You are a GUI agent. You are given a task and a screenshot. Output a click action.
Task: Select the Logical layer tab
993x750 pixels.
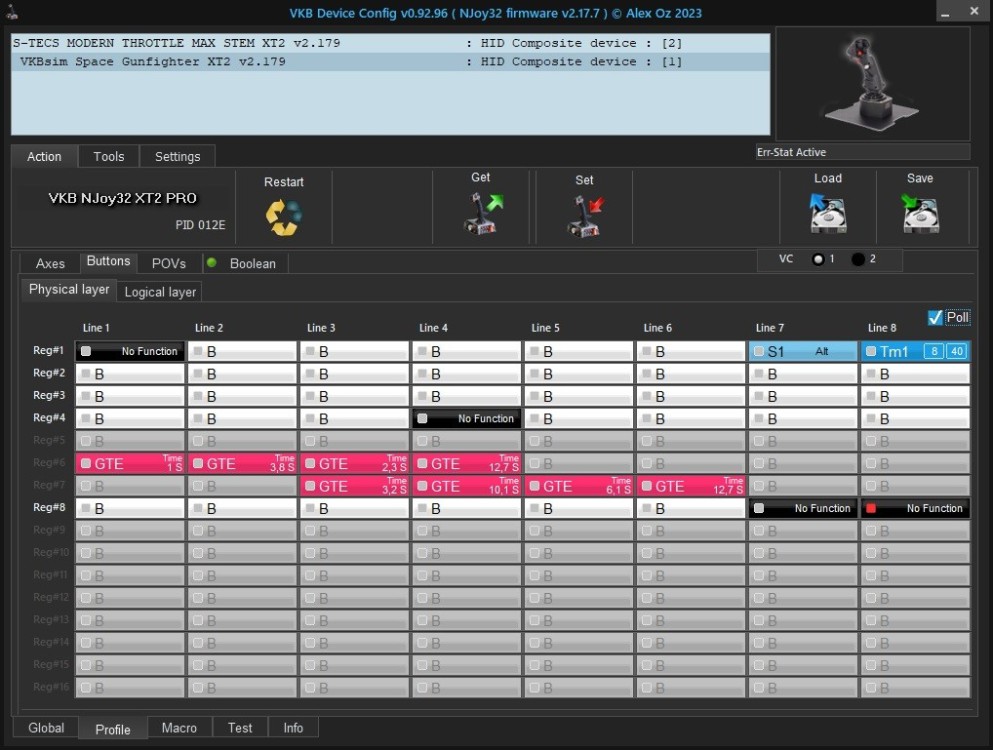(x=160, y=292)
